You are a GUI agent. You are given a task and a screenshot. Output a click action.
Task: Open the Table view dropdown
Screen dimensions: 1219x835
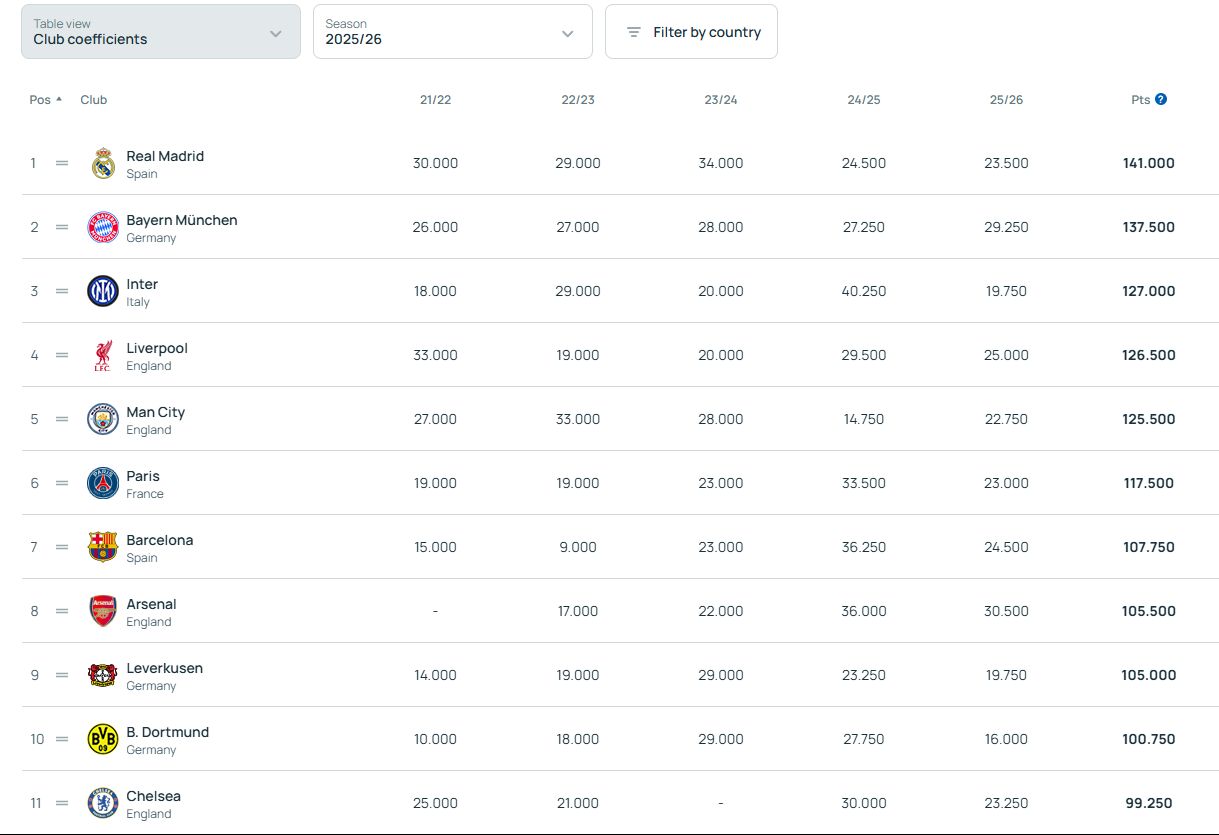161,32
